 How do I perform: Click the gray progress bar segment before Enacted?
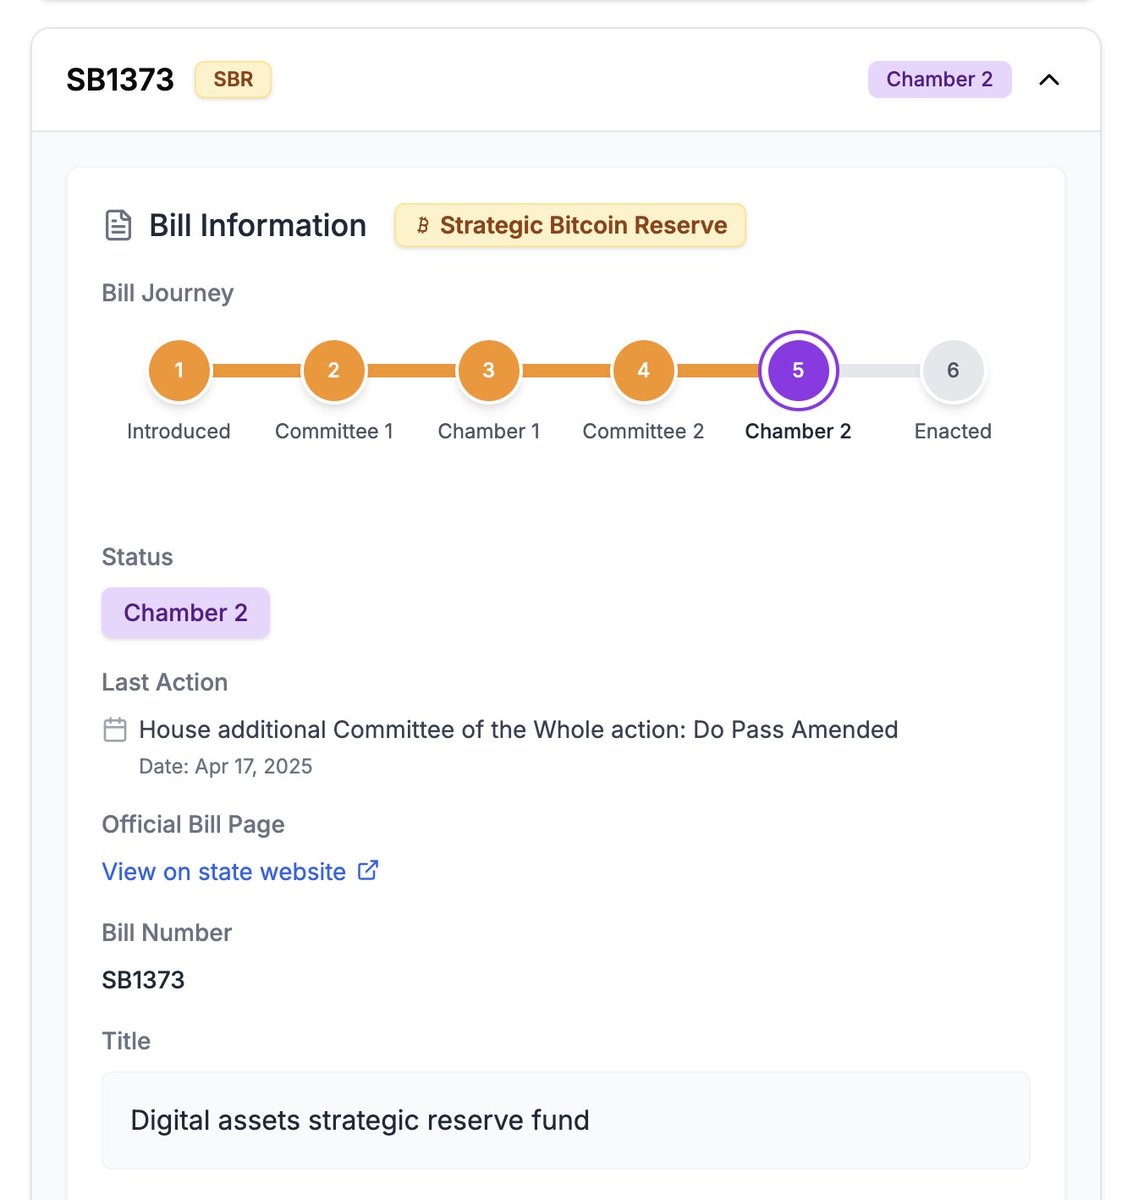[880, 371]
